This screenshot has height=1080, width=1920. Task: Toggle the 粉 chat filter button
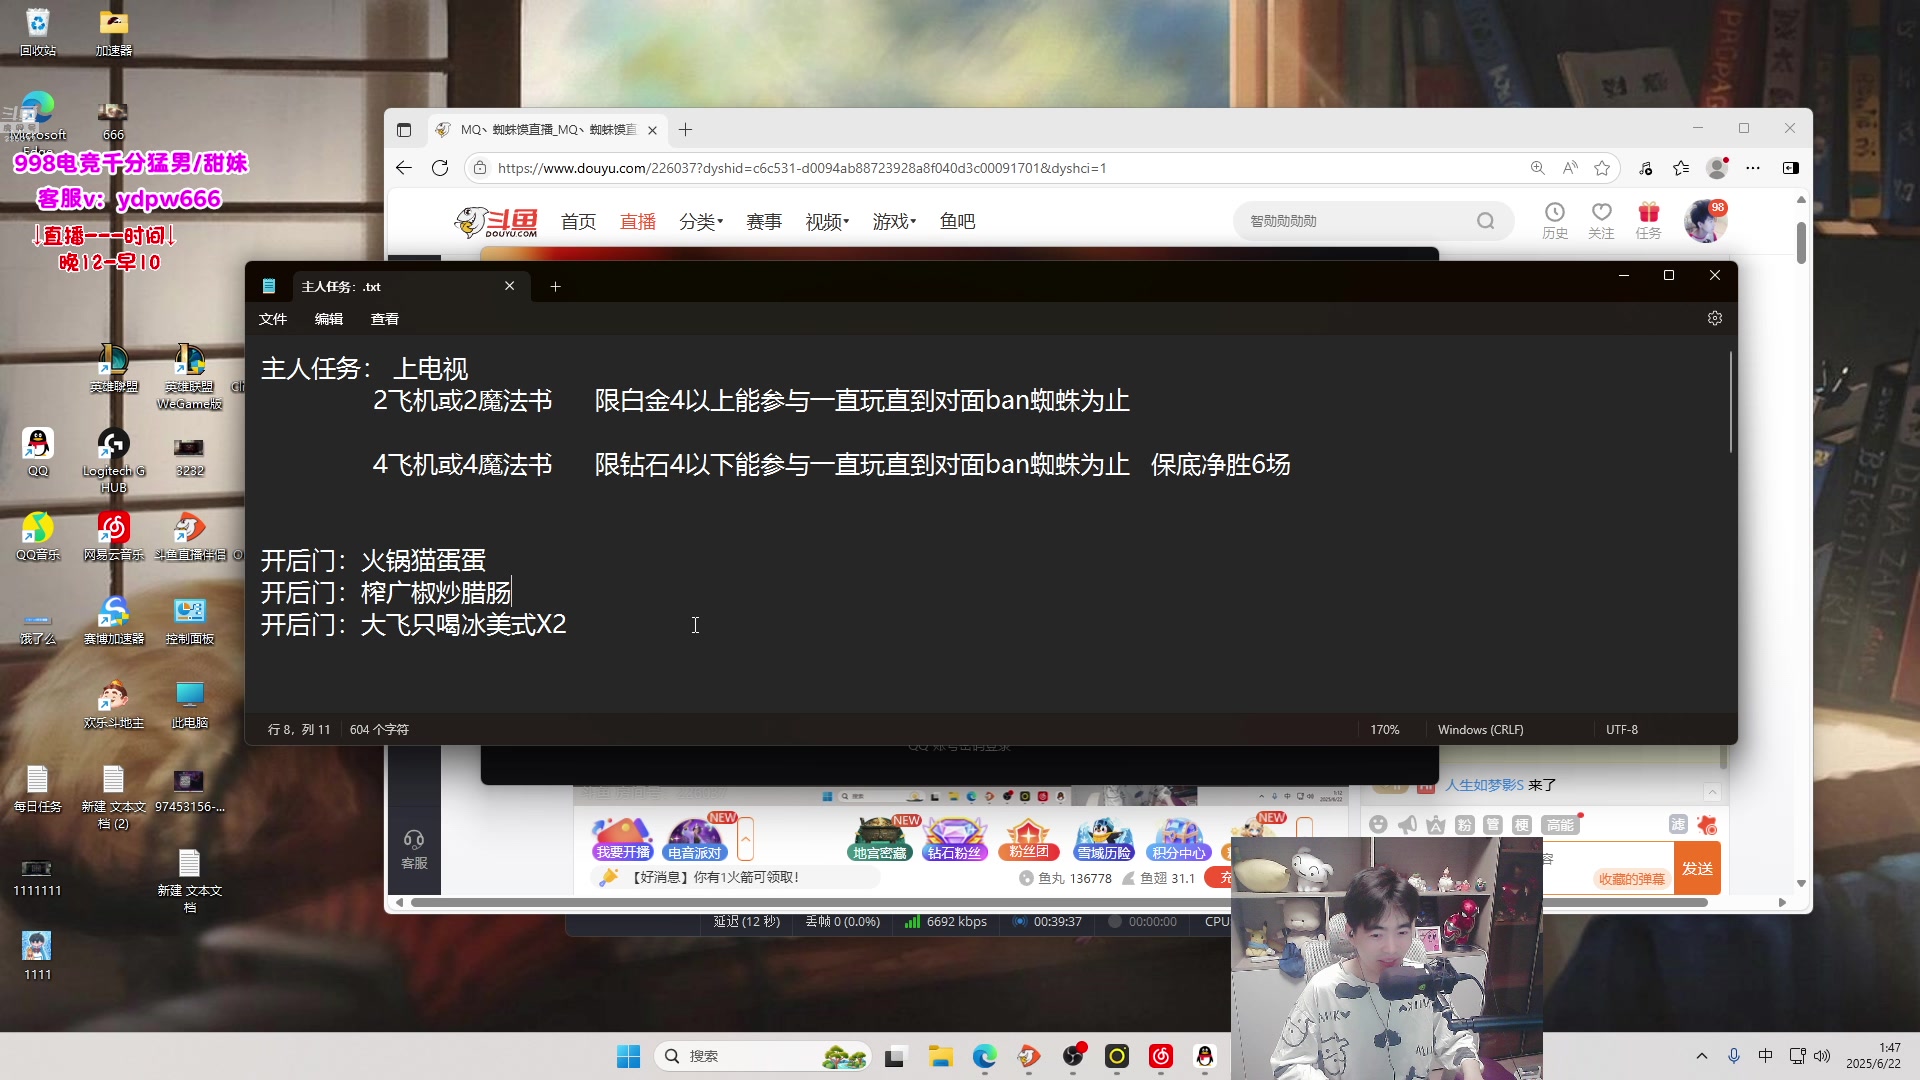click(x=1464, y=825)
